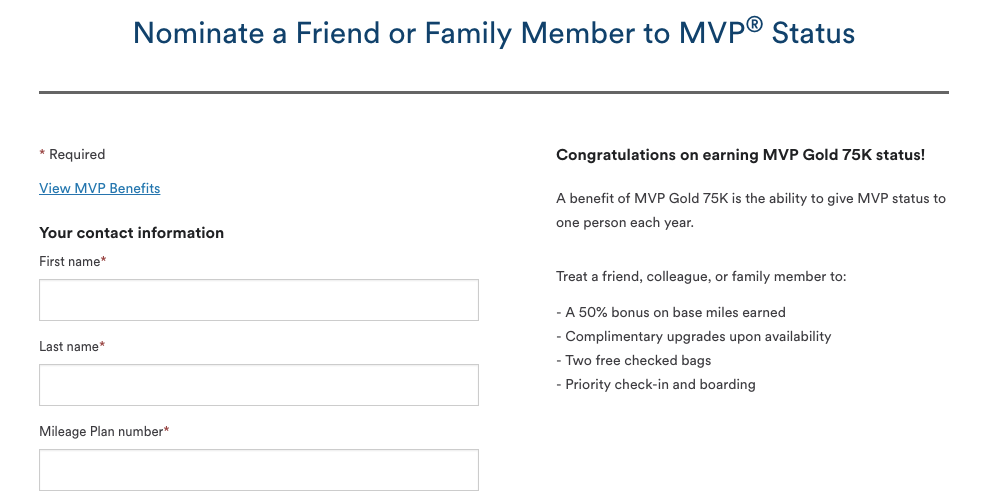Click the registered trademark symbol after MVP
This screenshot has width=985, height=502.
(754, 24)
